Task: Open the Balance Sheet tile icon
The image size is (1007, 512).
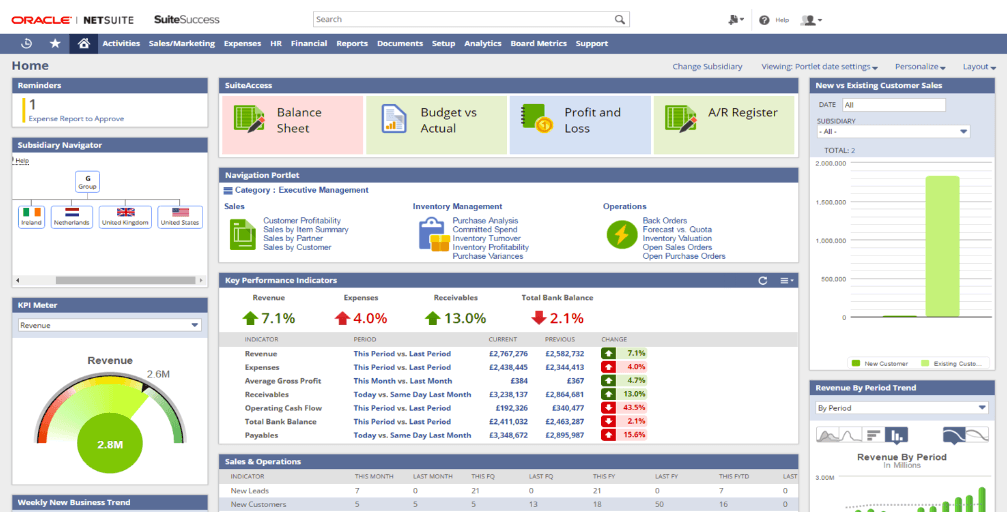Action: click(249, 119)
